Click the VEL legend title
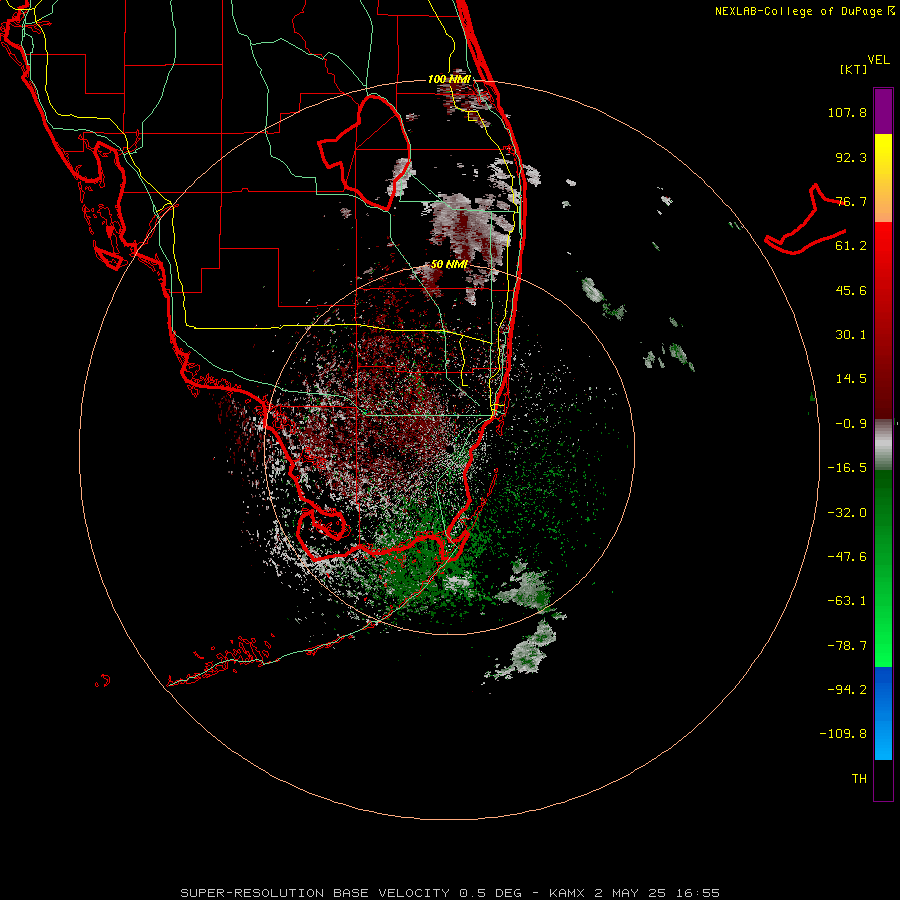This screenshot has width=900, height=900. tap(878, 60)
